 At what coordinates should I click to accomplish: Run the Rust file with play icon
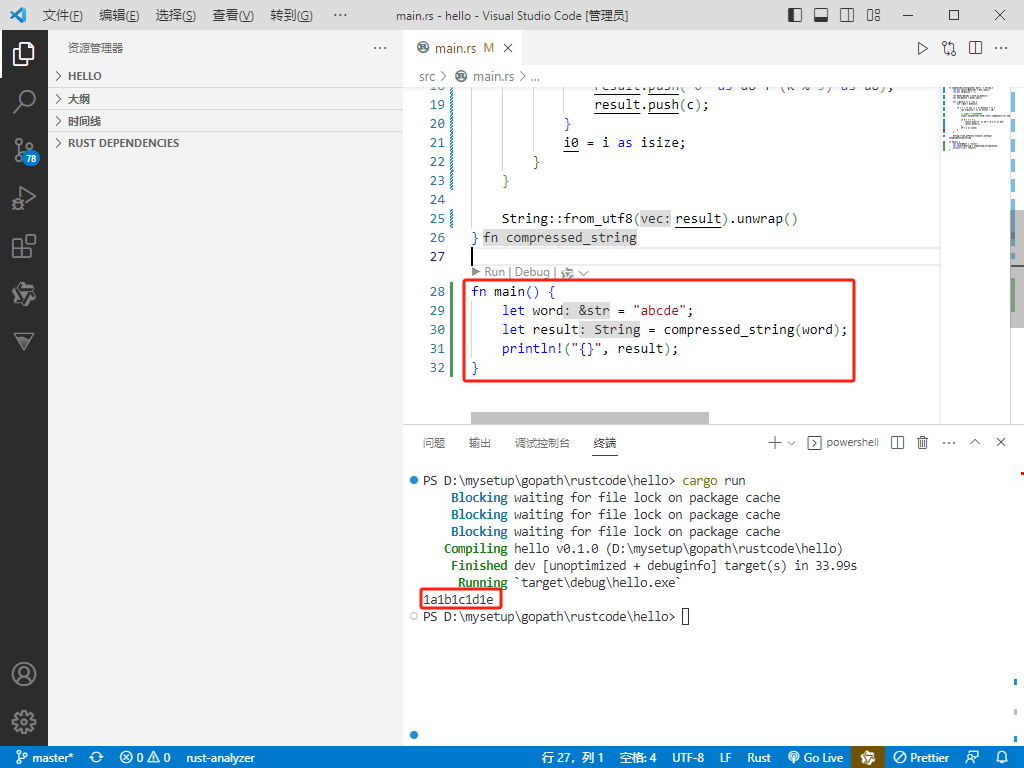pos(922,48)
